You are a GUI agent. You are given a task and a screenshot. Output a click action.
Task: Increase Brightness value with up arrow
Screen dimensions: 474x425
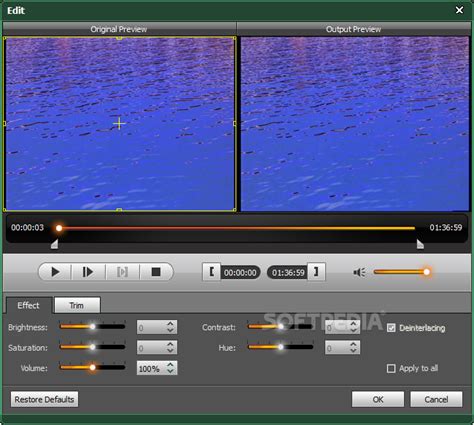point(170,324)
